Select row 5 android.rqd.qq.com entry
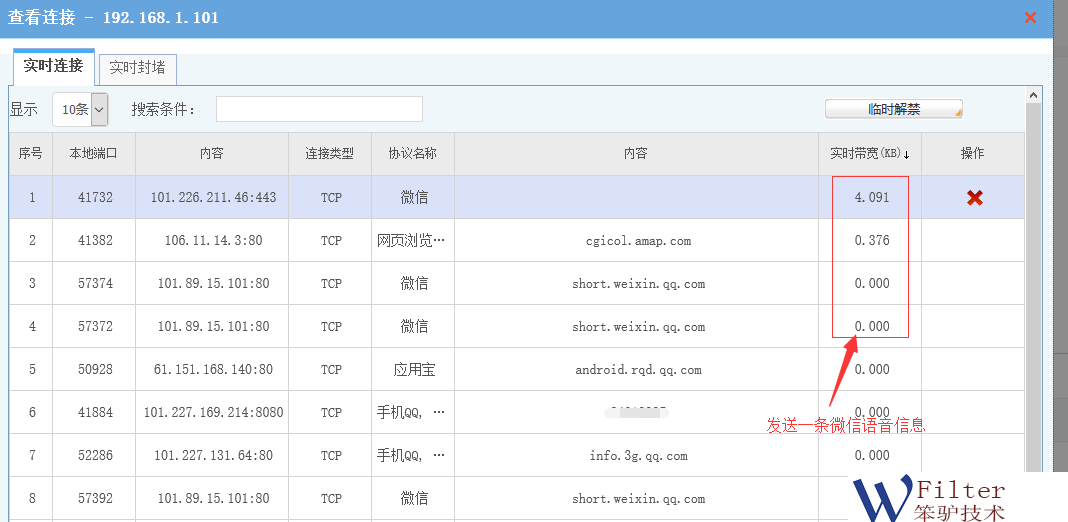The width and height of the screenshot is (1068, 522). coord(638,370)
